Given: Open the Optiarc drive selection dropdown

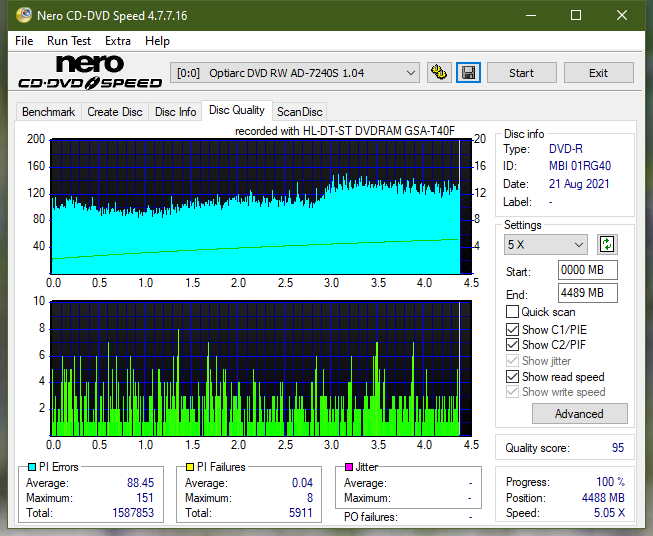Looking at the screenshot, I should coord(295,73).
